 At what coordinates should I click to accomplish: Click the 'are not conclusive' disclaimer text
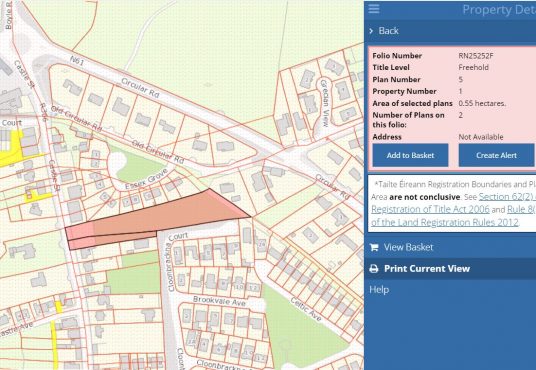[x=425, y=197]
